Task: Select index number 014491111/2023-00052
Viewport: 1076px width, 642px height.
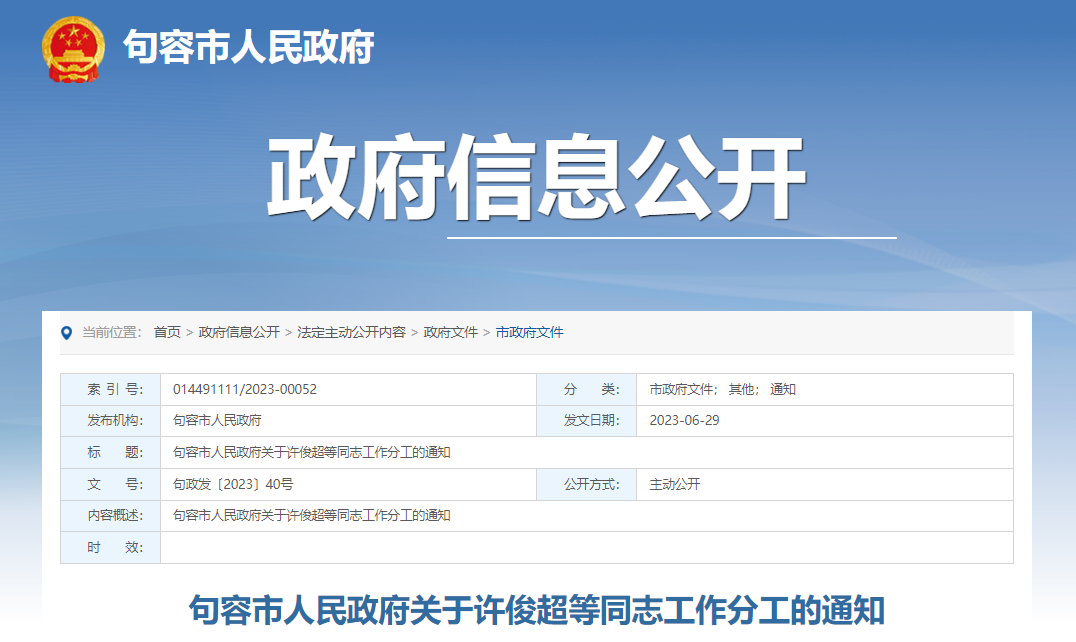Action: click(245, 390)
